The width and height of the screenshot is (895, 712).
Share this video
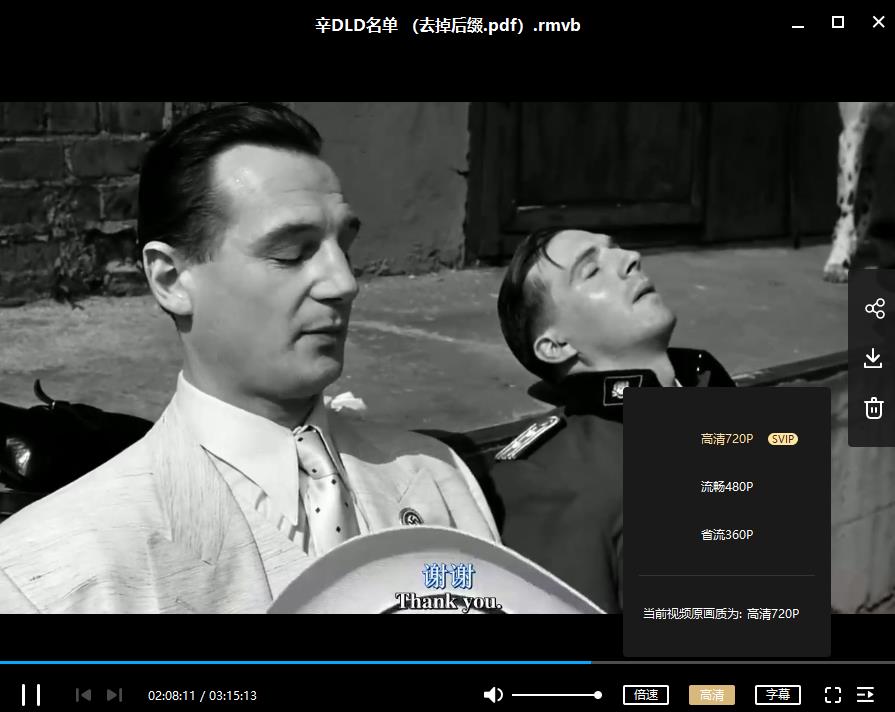874,308
